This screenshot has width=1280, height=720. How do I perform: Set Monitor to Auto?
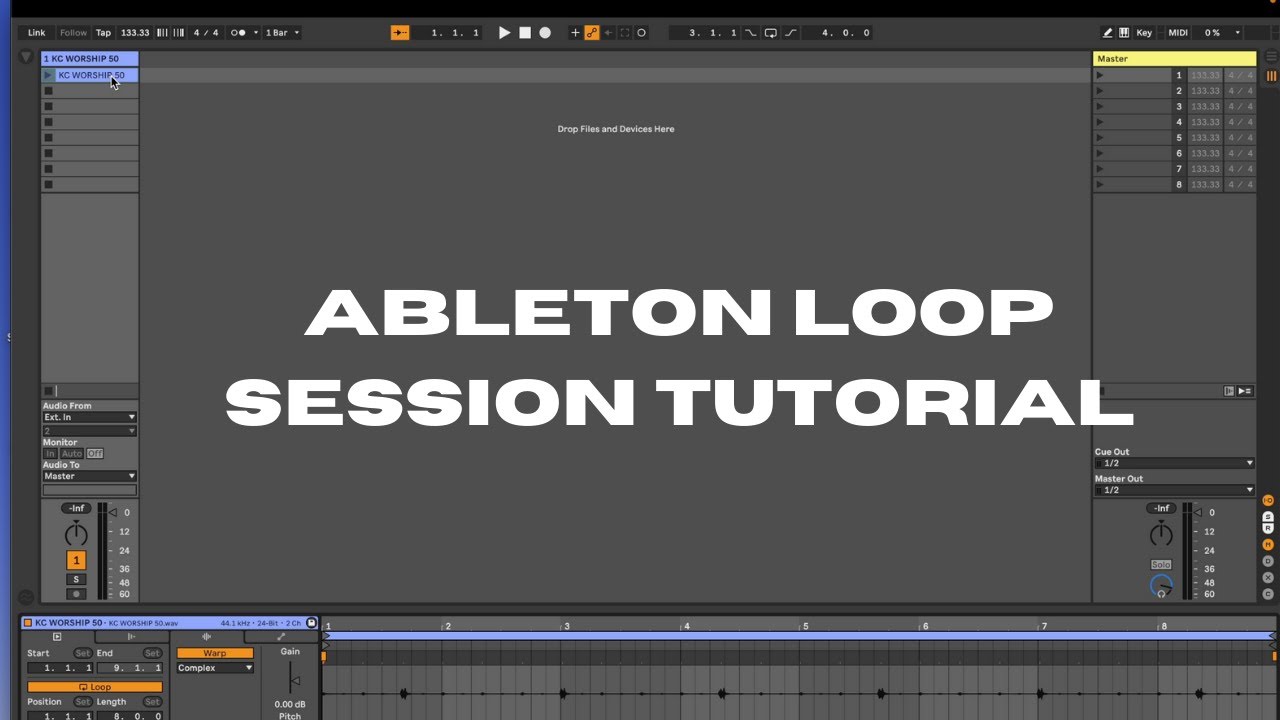[x=72, y=454]
